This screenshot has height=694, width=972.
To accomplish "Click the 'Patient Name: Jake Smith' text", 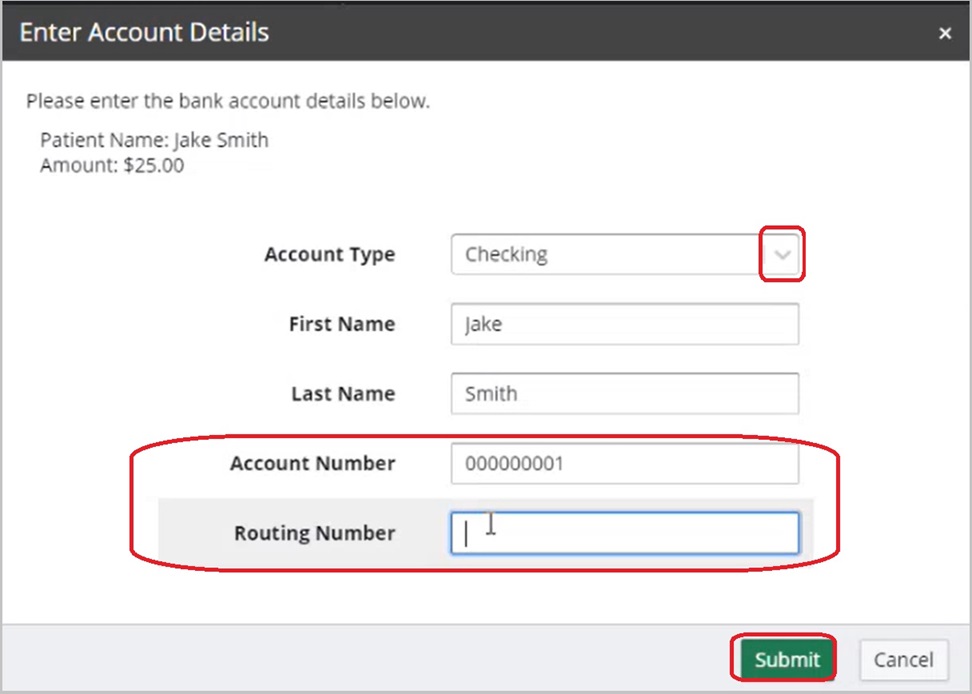I will point(154,140).
